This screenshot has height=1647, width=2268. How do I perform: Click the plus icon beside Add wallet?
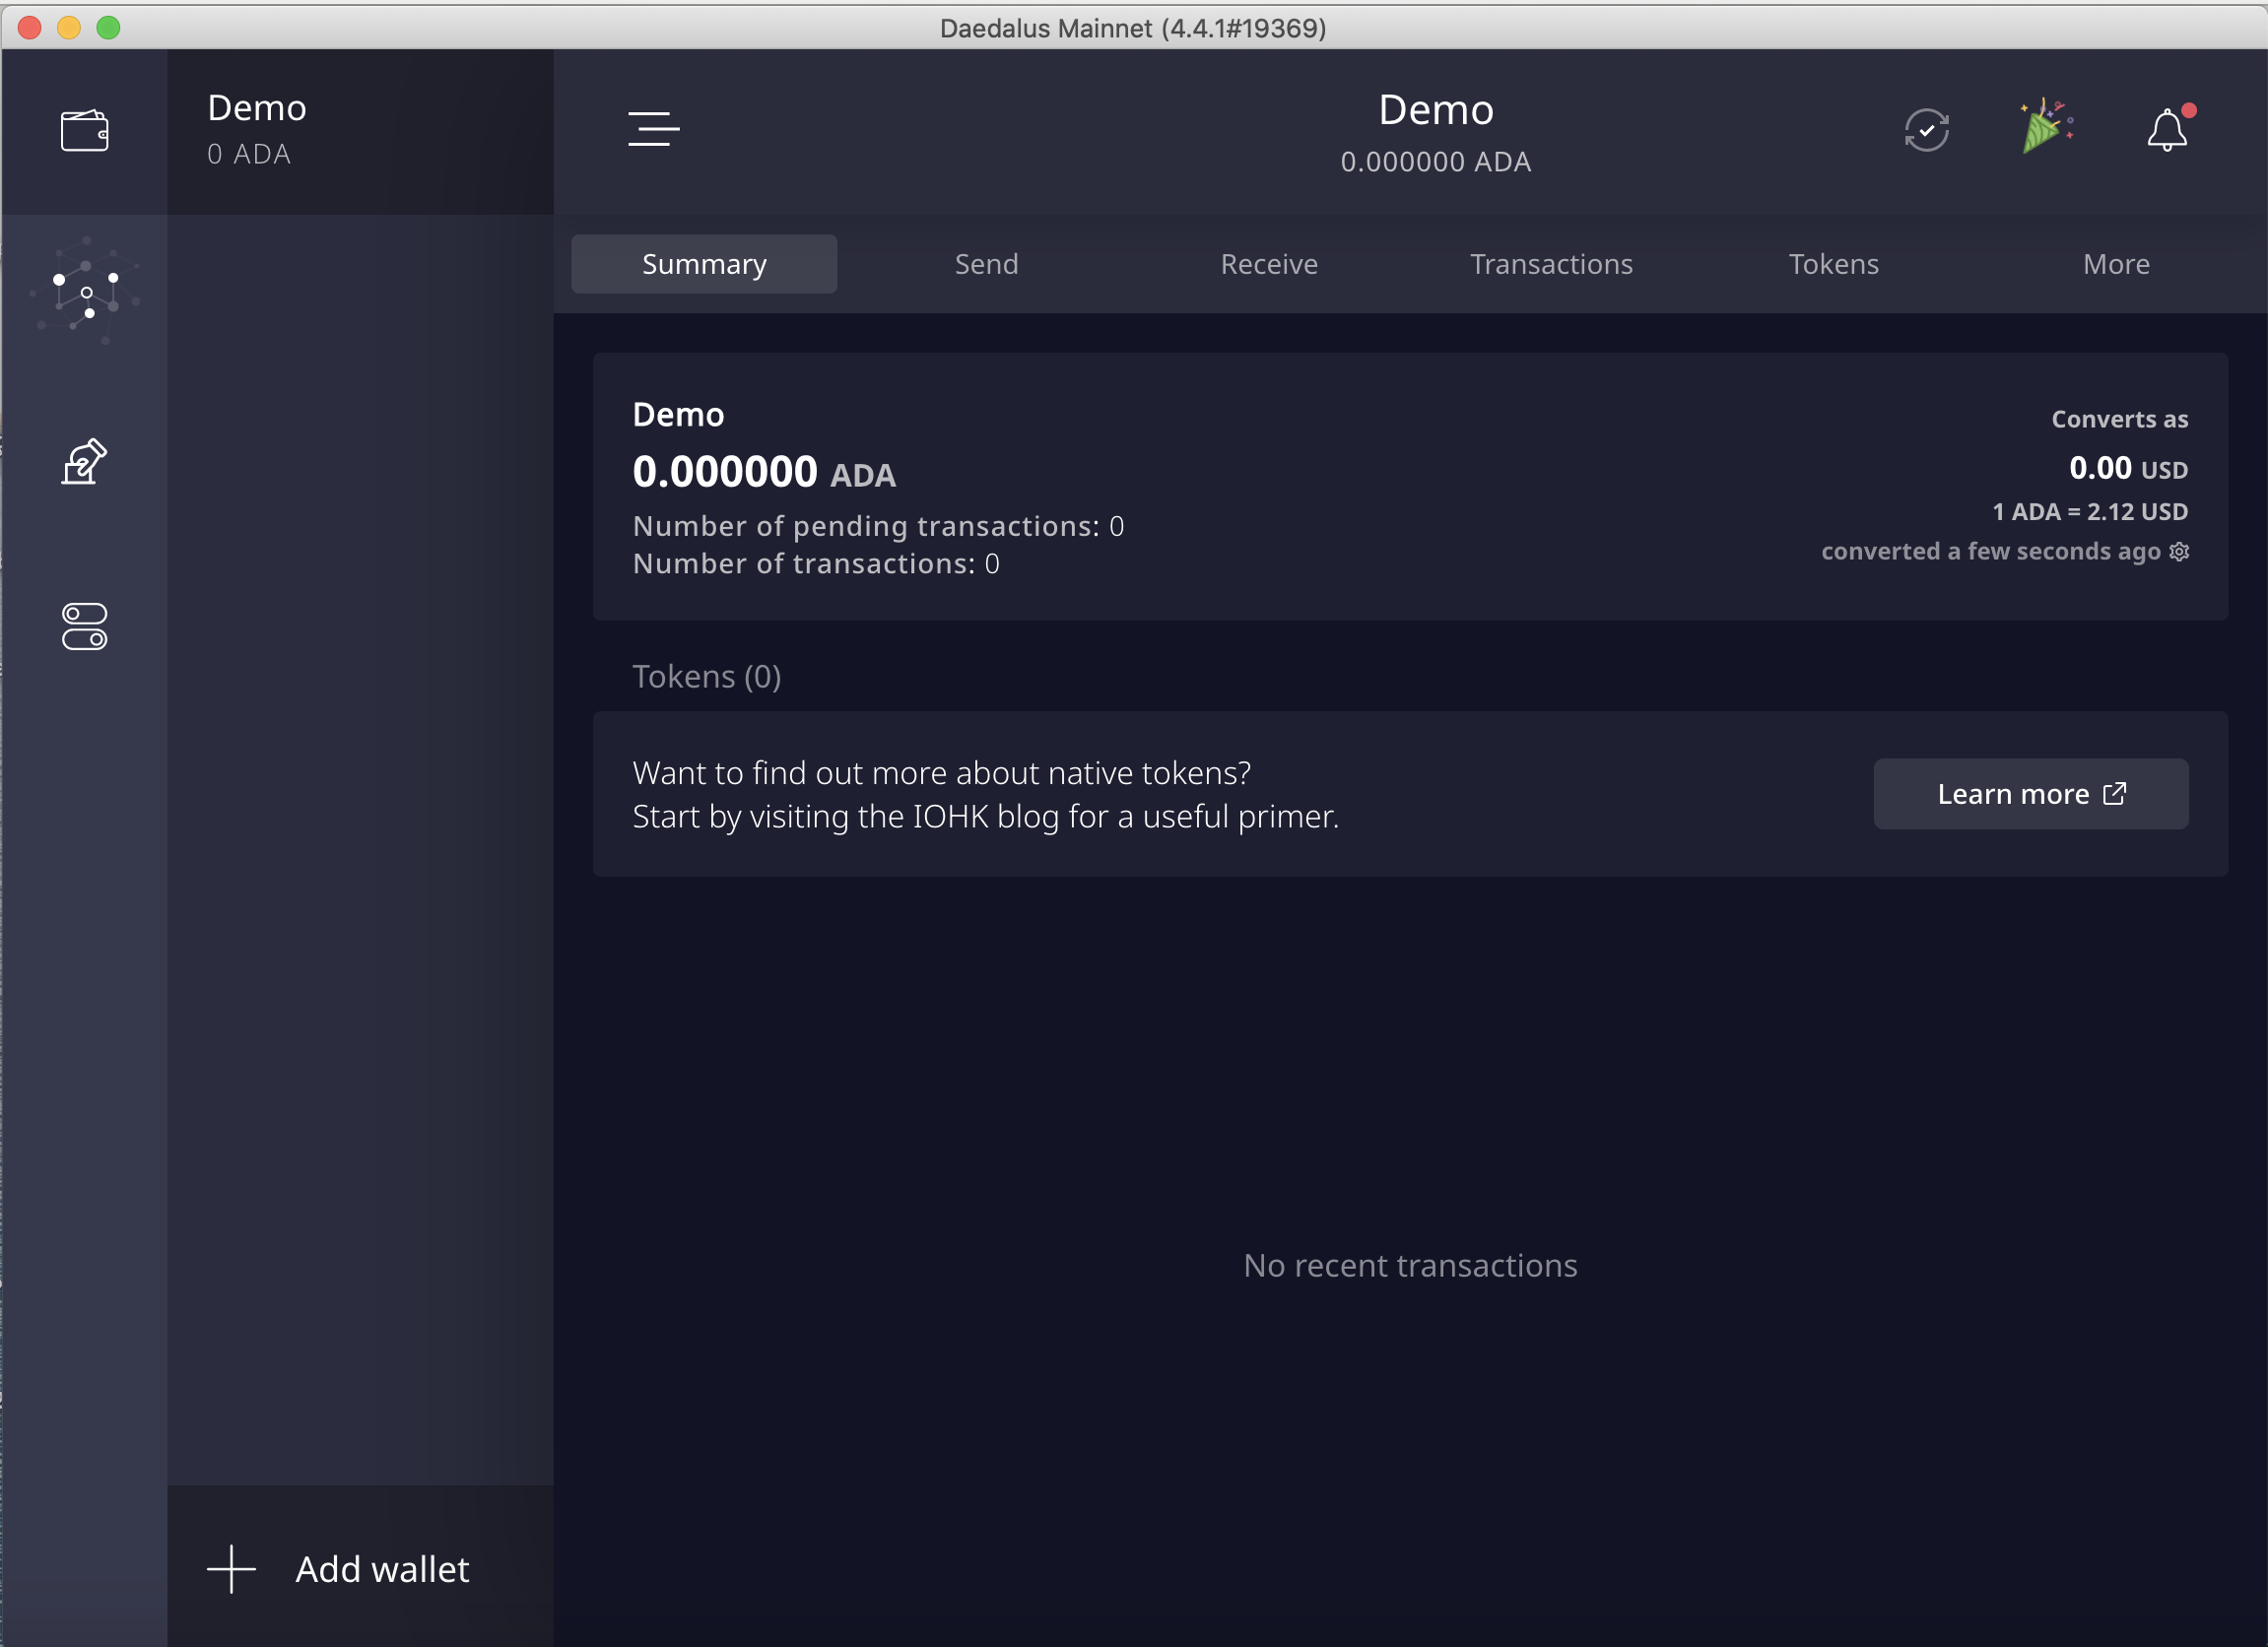tap(231, 1569)
